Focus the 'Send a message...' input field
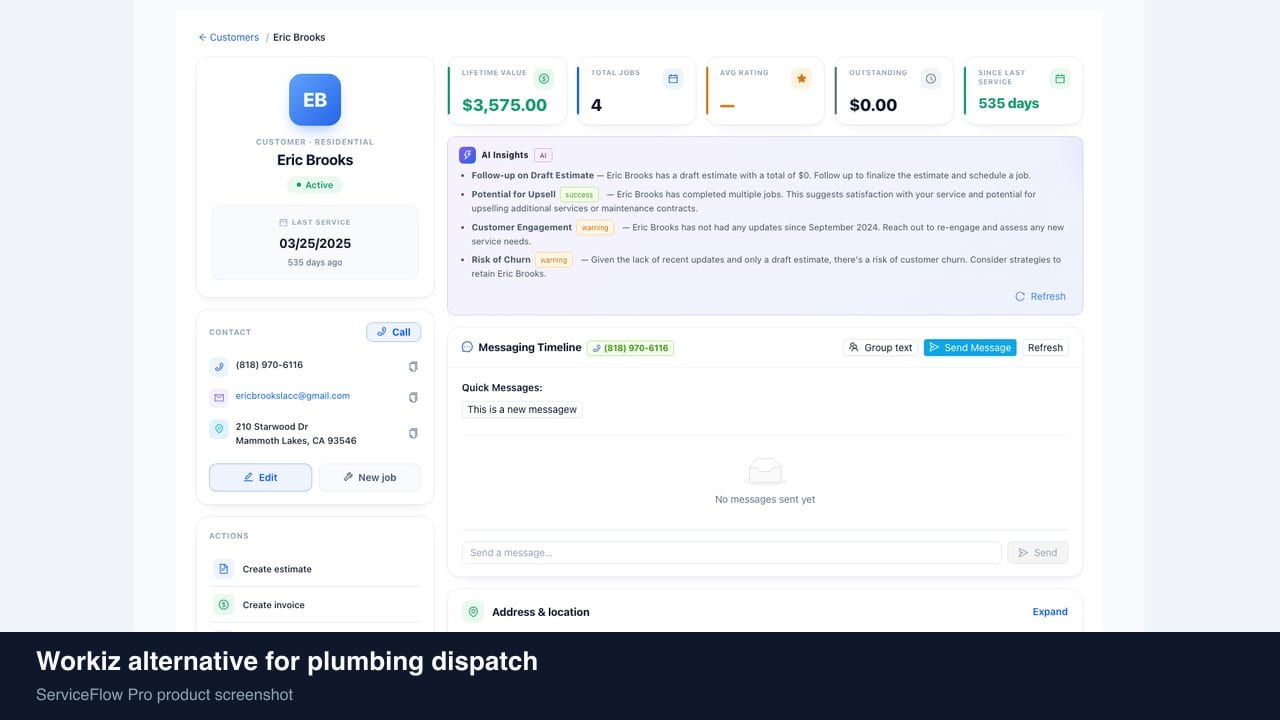Image resolution: width=1280 pixels, height=720 pixels. click(731, 552)
